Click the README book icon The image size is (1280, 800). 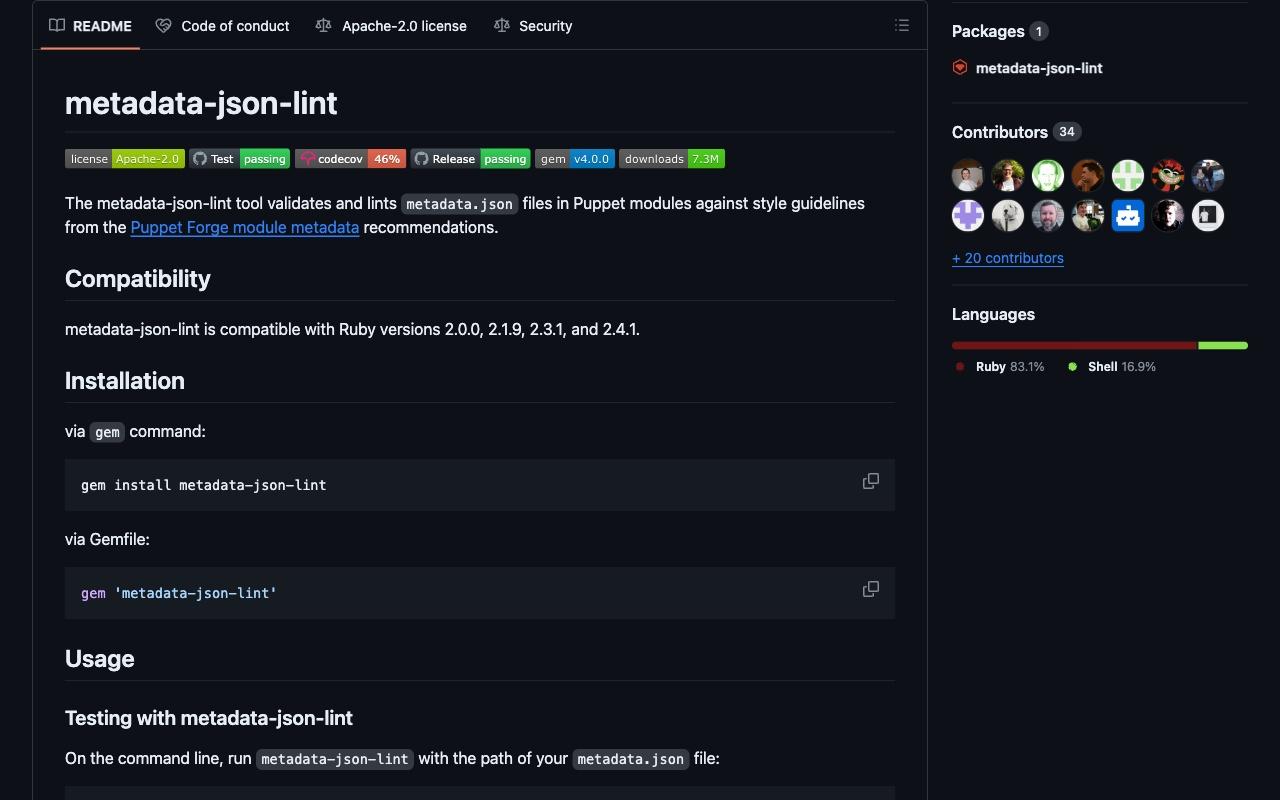tap(57, 26)
